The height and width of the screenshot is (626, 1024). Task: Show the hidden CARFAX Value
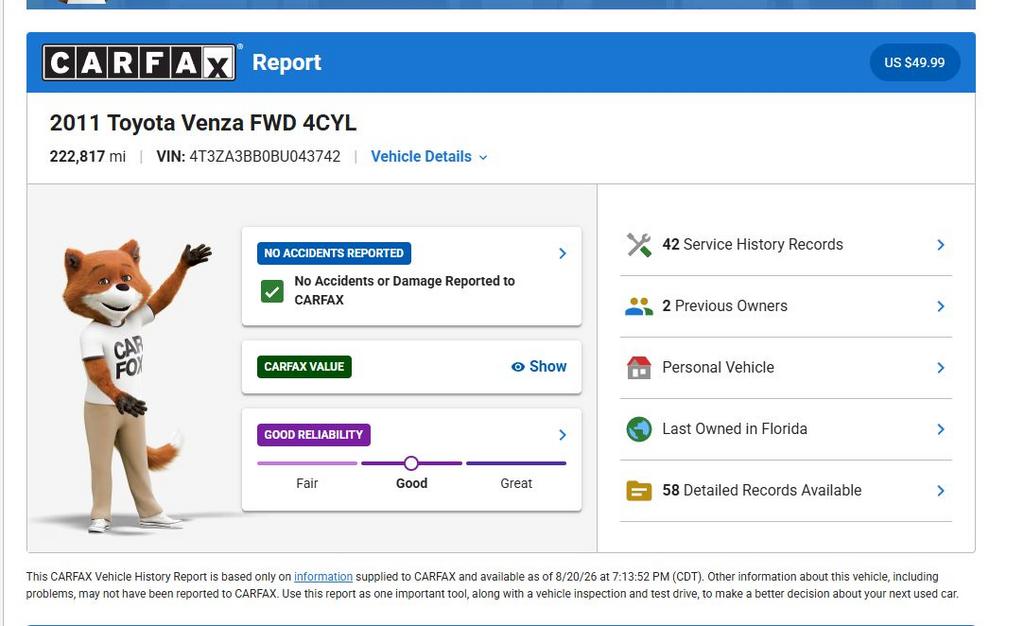[x=539, y=367]
